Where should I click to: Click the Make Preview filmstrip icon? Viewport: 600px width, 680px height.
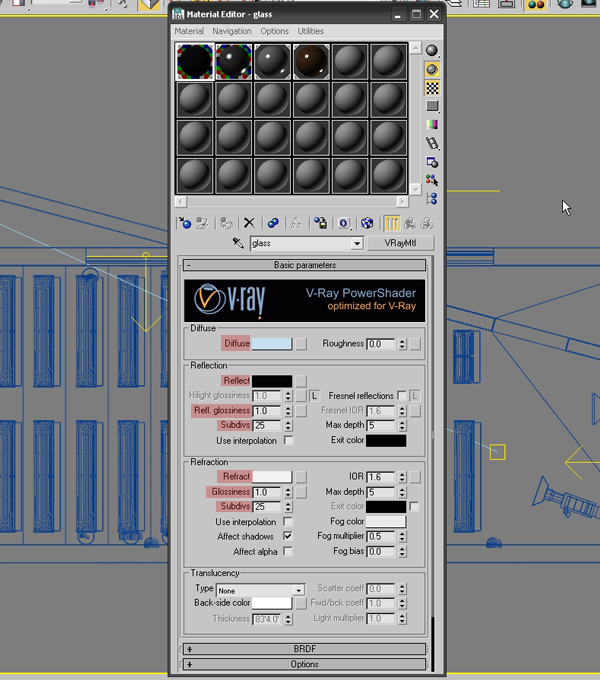click(432, 144)
